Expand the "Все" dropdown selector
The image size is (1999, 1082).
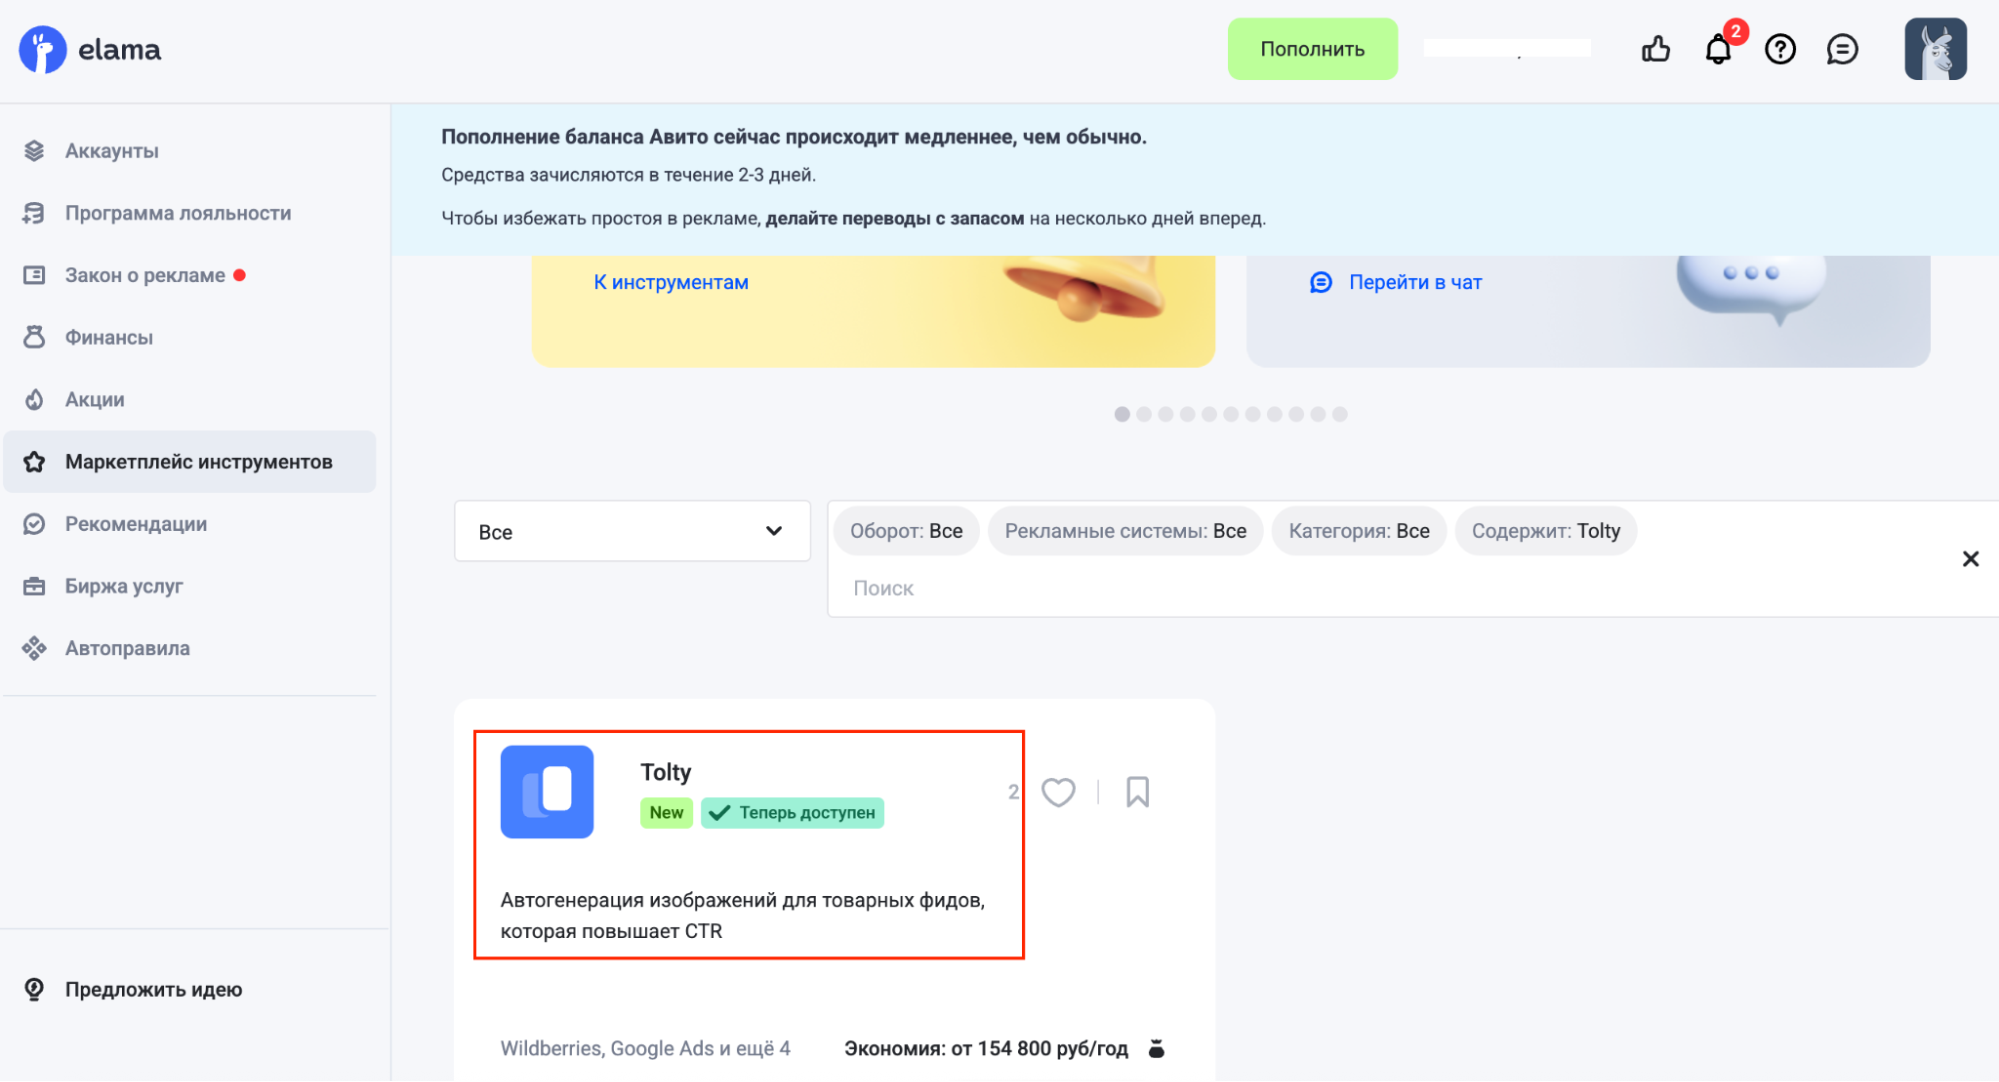click(632, 531)
